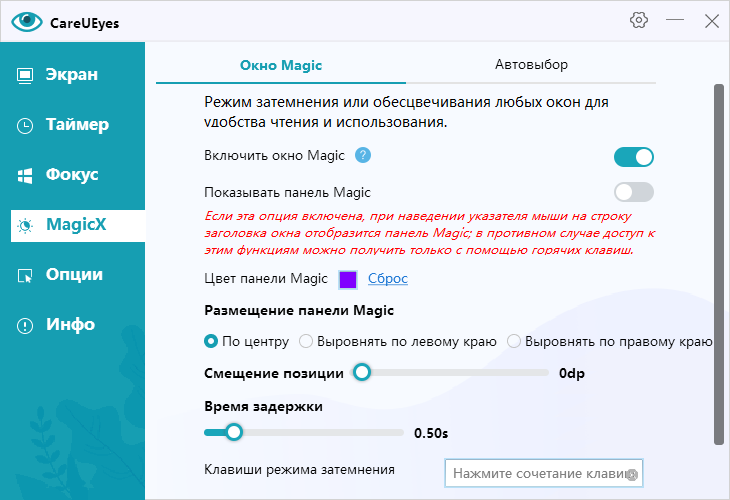Choose Выровнять по левому краю

[x=306, y=341]
